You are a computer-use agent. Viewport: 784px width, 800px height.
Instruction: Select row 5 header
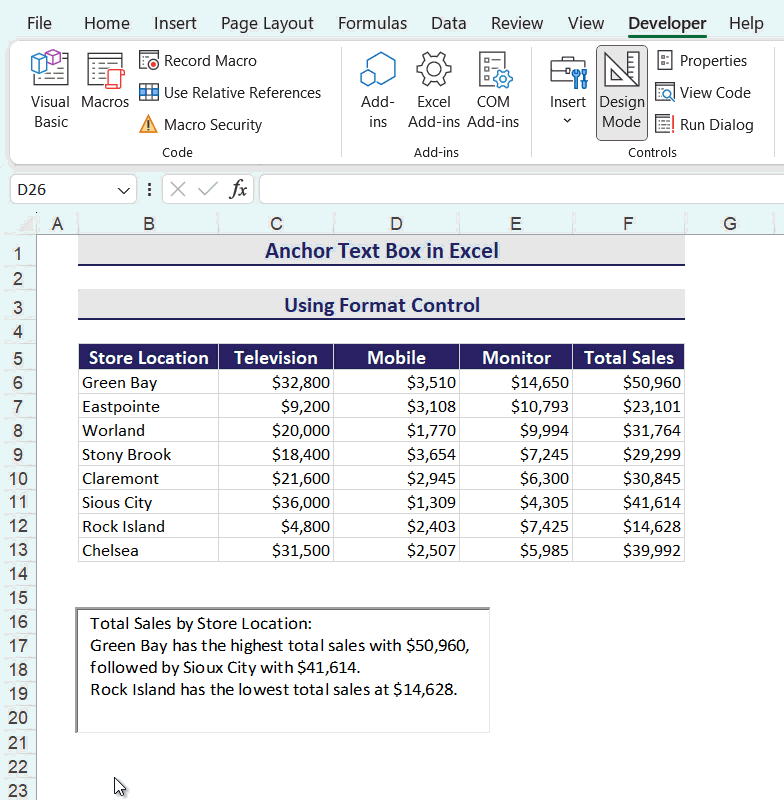click(18, 358)
